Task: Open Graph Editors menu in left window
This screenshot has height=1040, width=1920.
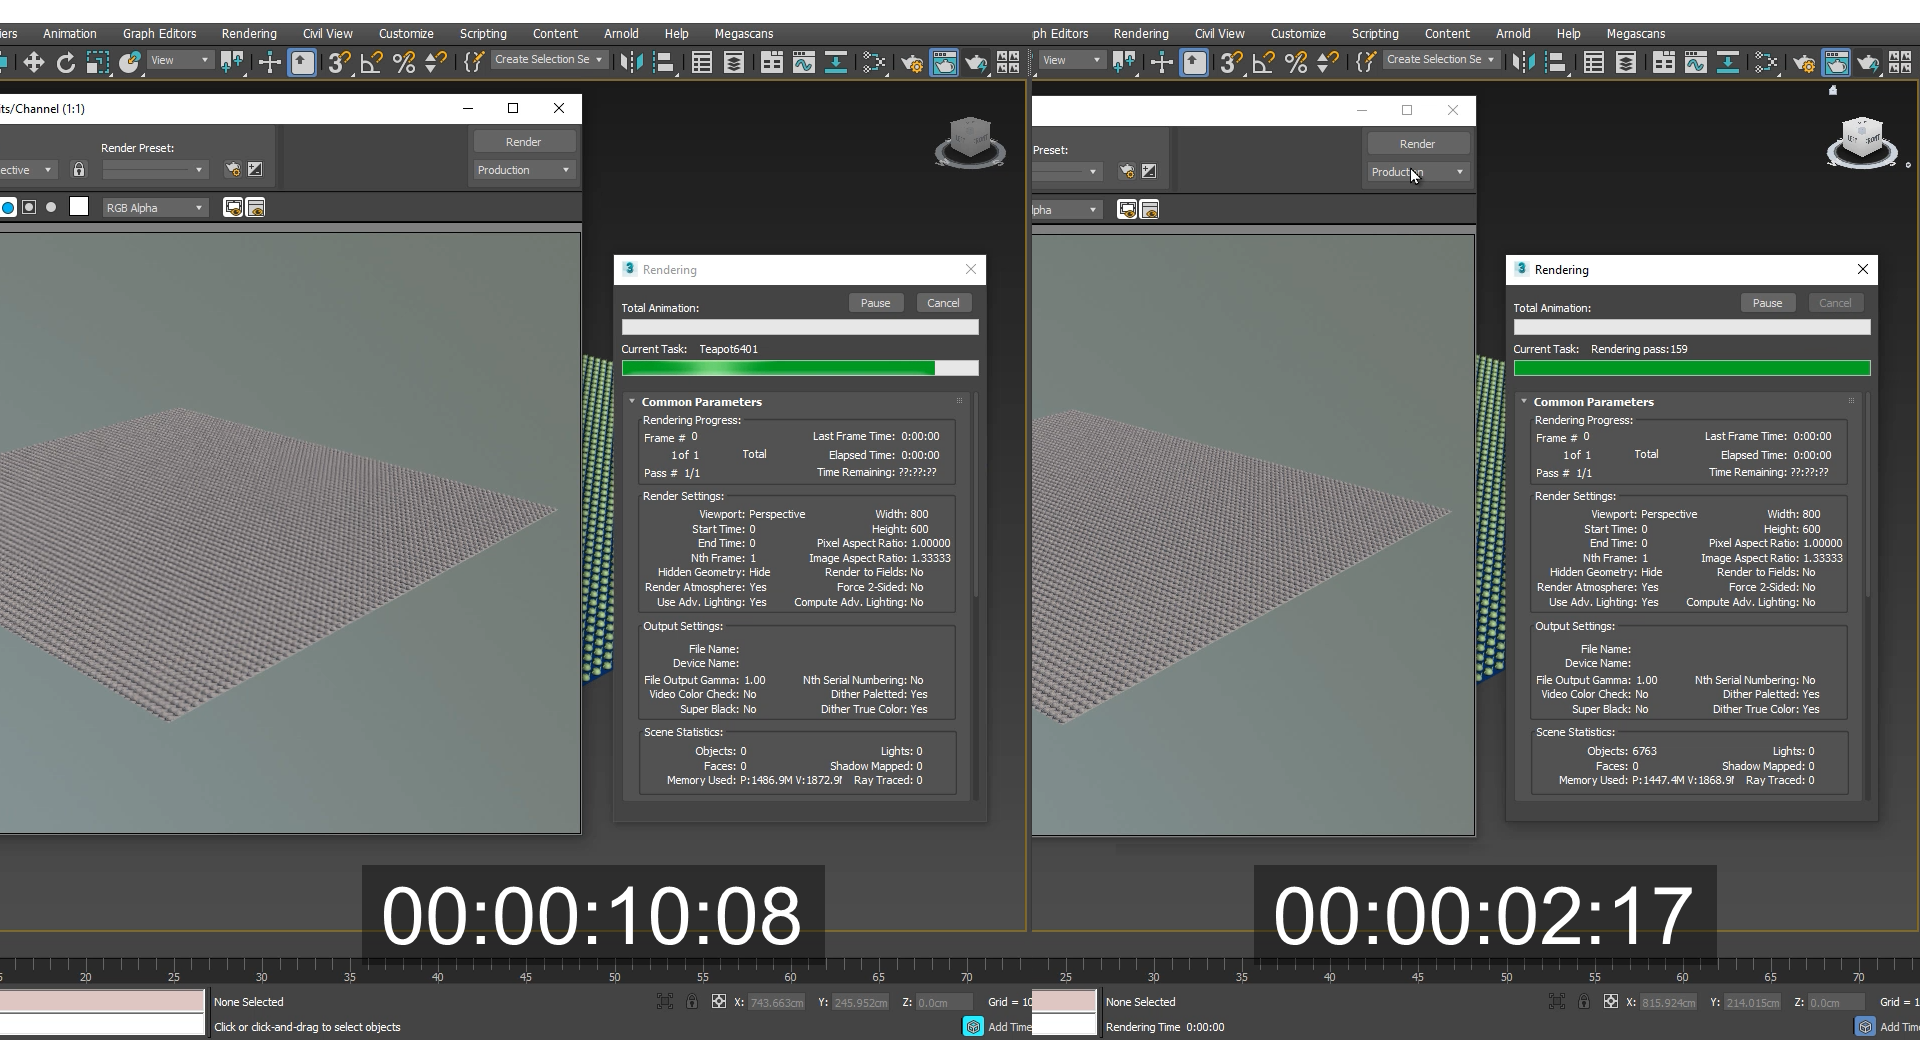Action: (160, 33)
